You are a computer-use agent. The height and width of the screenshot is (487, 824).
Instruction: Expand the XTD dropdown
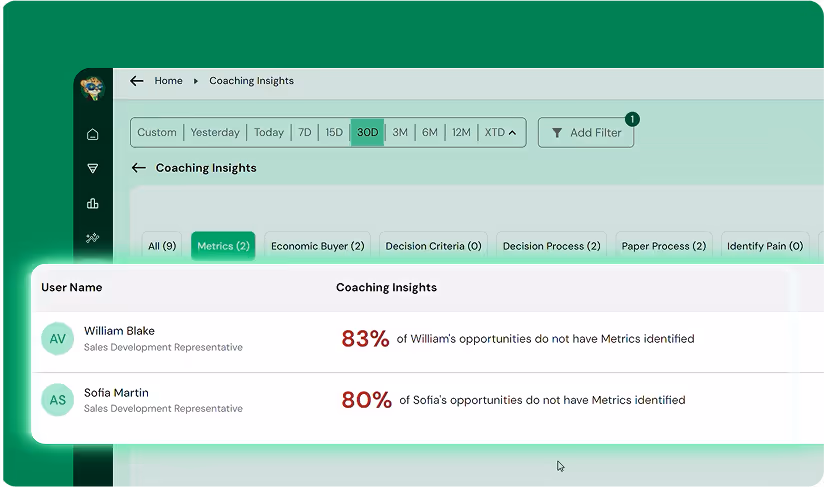[500, 132]
